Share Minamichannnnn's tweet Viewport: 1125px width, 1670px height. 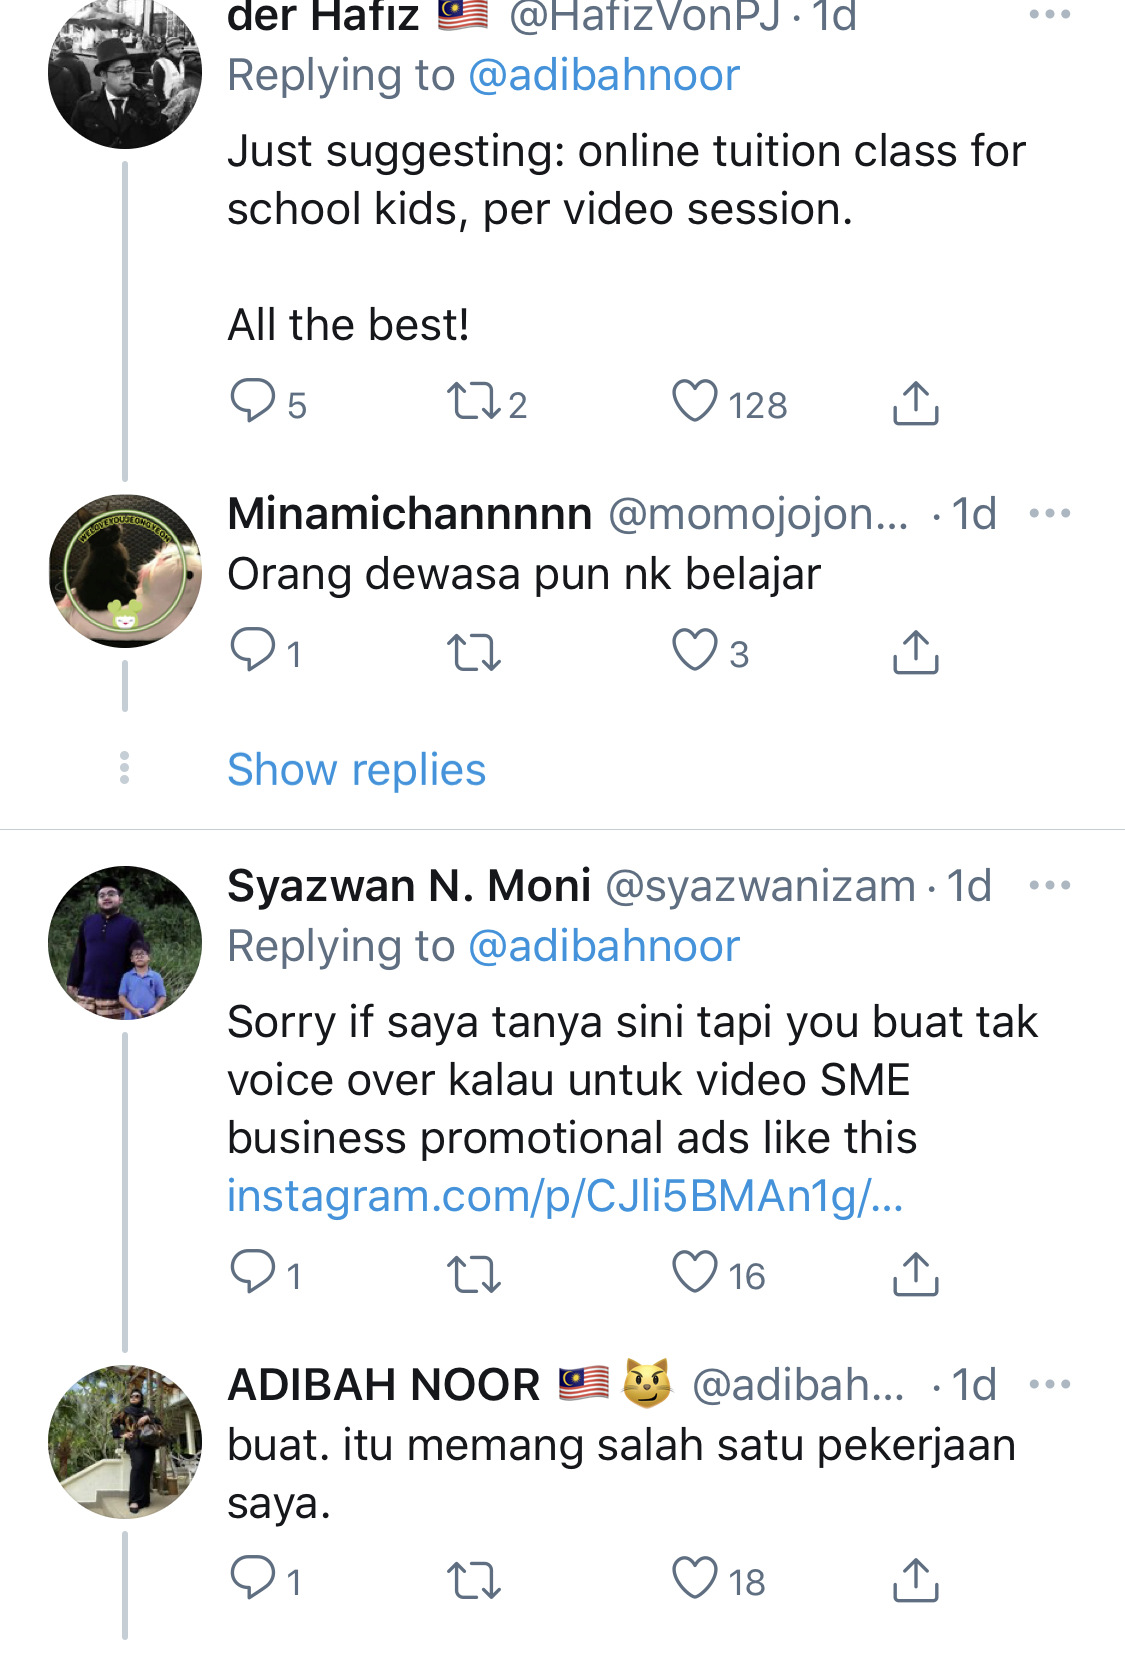coord(915,652)
